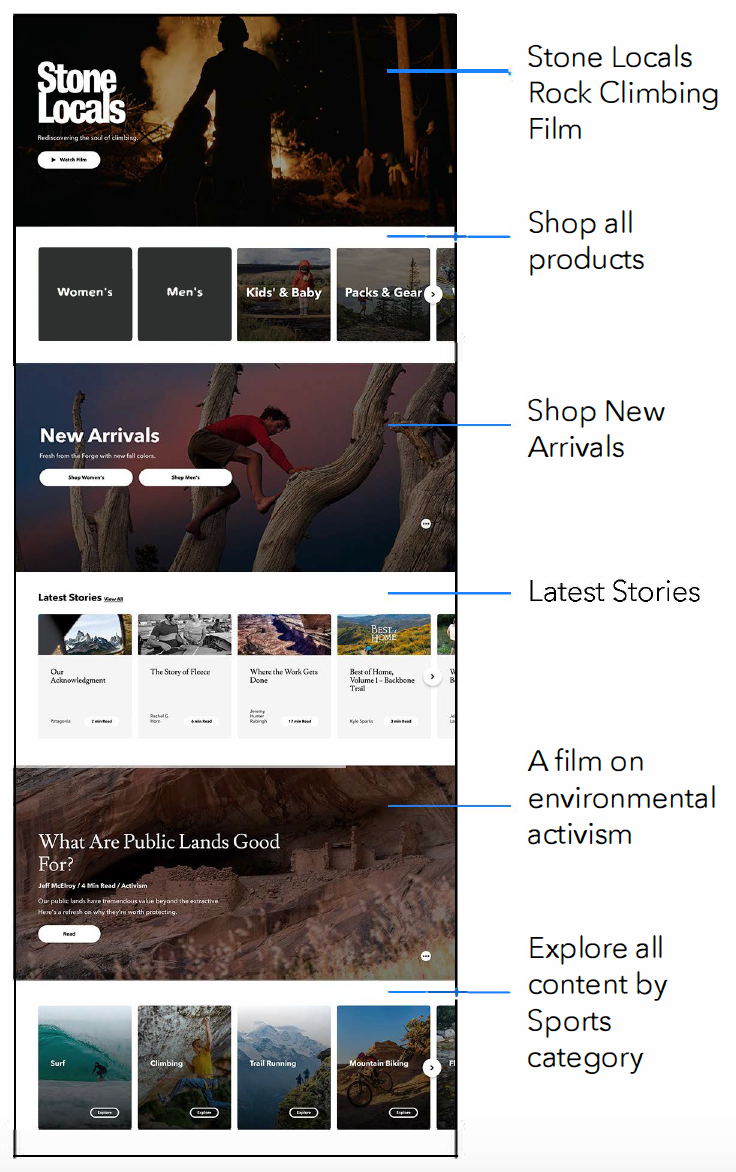This screenshot has width=736, height=1172.
Task: Open the Women's shop category card
Action: [85, 294]
